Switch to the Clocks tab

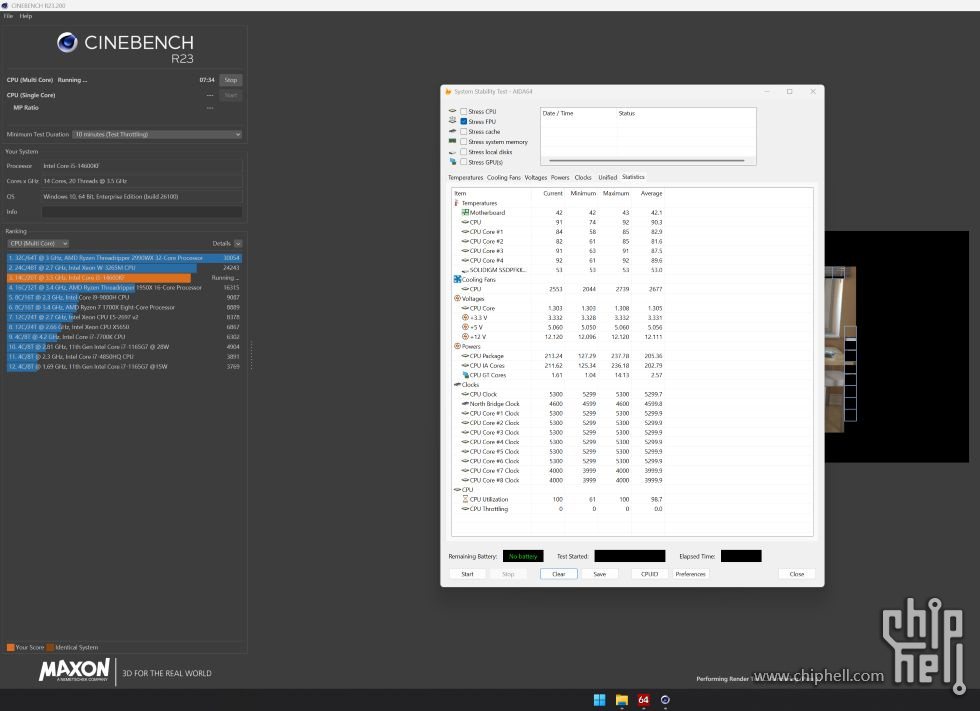coord(583,177)
